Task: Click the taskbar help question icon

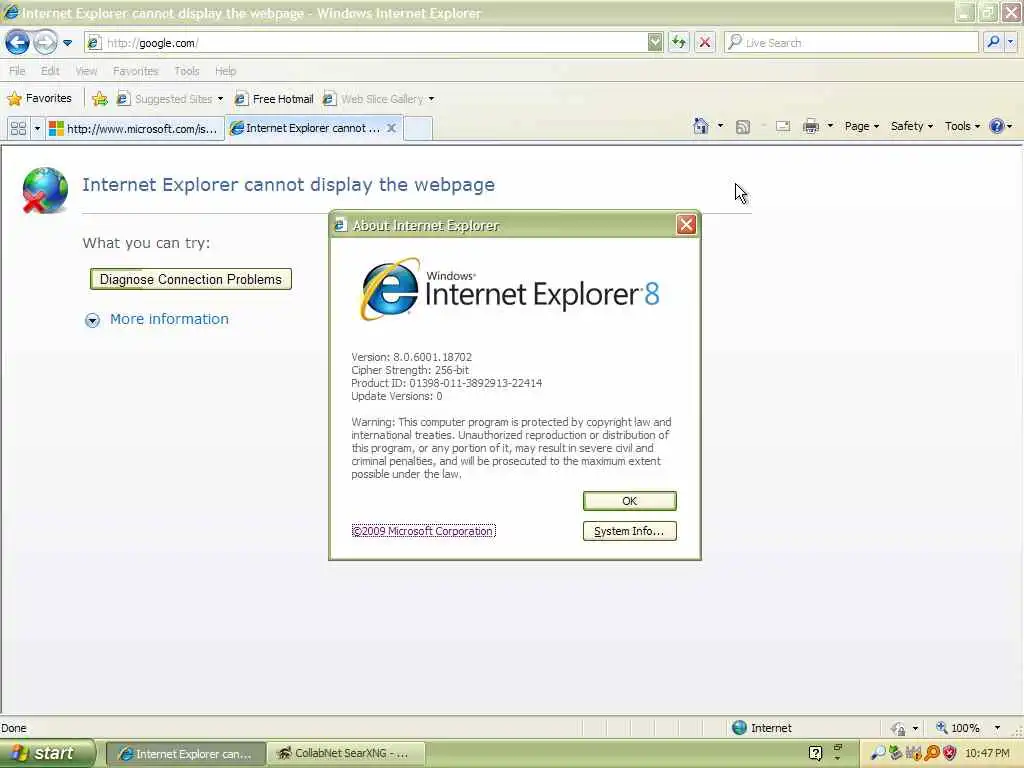Action: [x=815, y=754]
